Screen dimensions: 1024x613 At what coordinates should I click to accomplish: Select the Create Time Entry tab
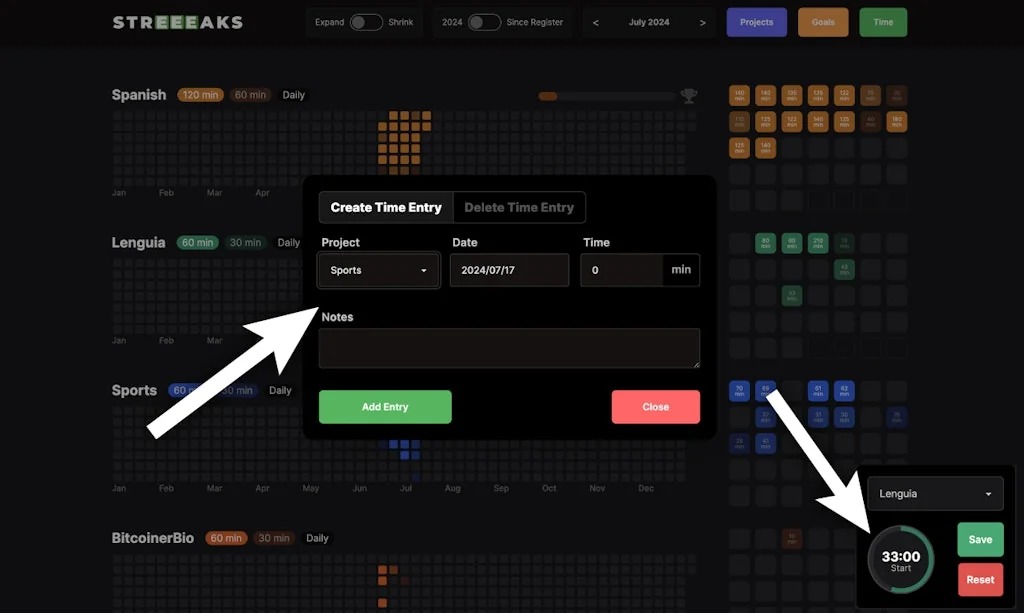click(385, 207)
